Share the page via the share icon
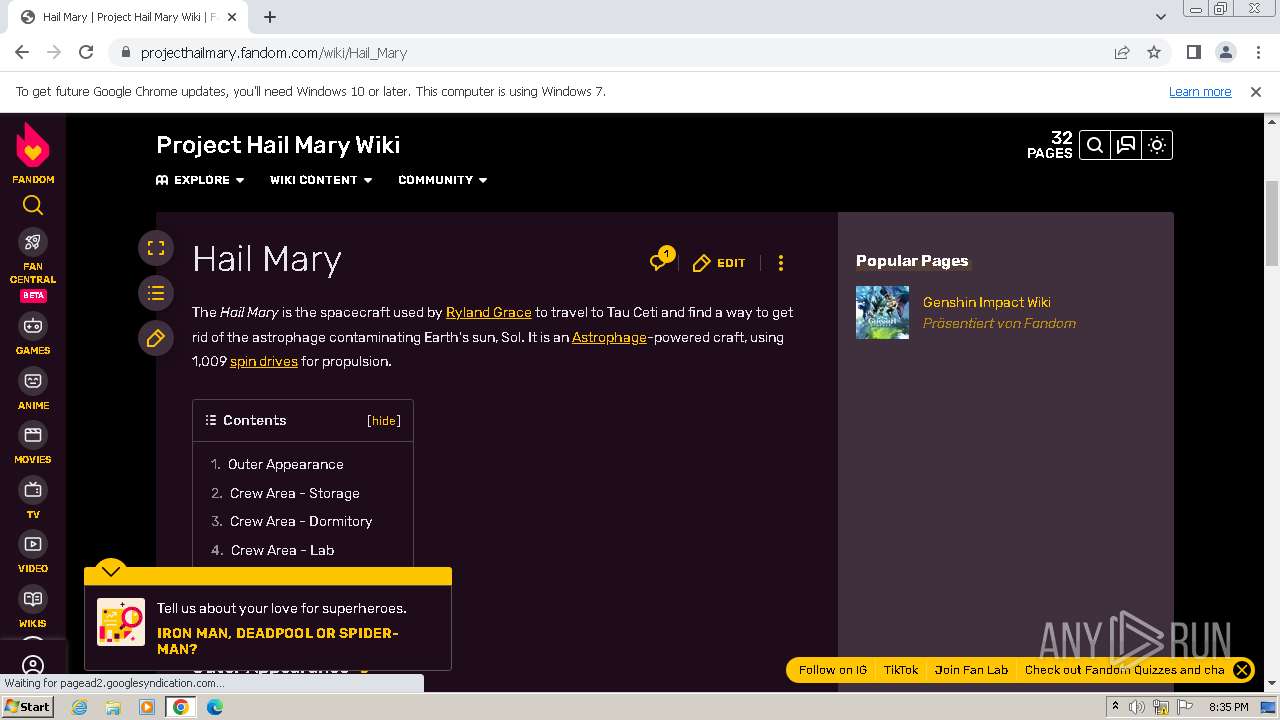The height and width of the screenshot is (720, 1280). tap(1122, 53)
